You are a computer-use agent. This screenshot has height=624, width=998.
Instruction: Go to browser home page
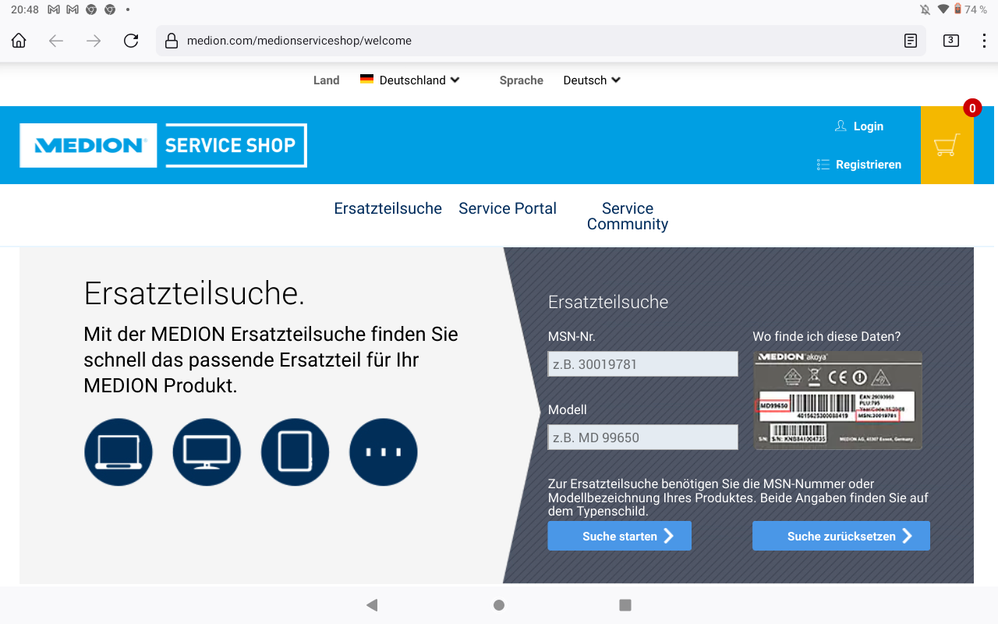pos(19,41)
